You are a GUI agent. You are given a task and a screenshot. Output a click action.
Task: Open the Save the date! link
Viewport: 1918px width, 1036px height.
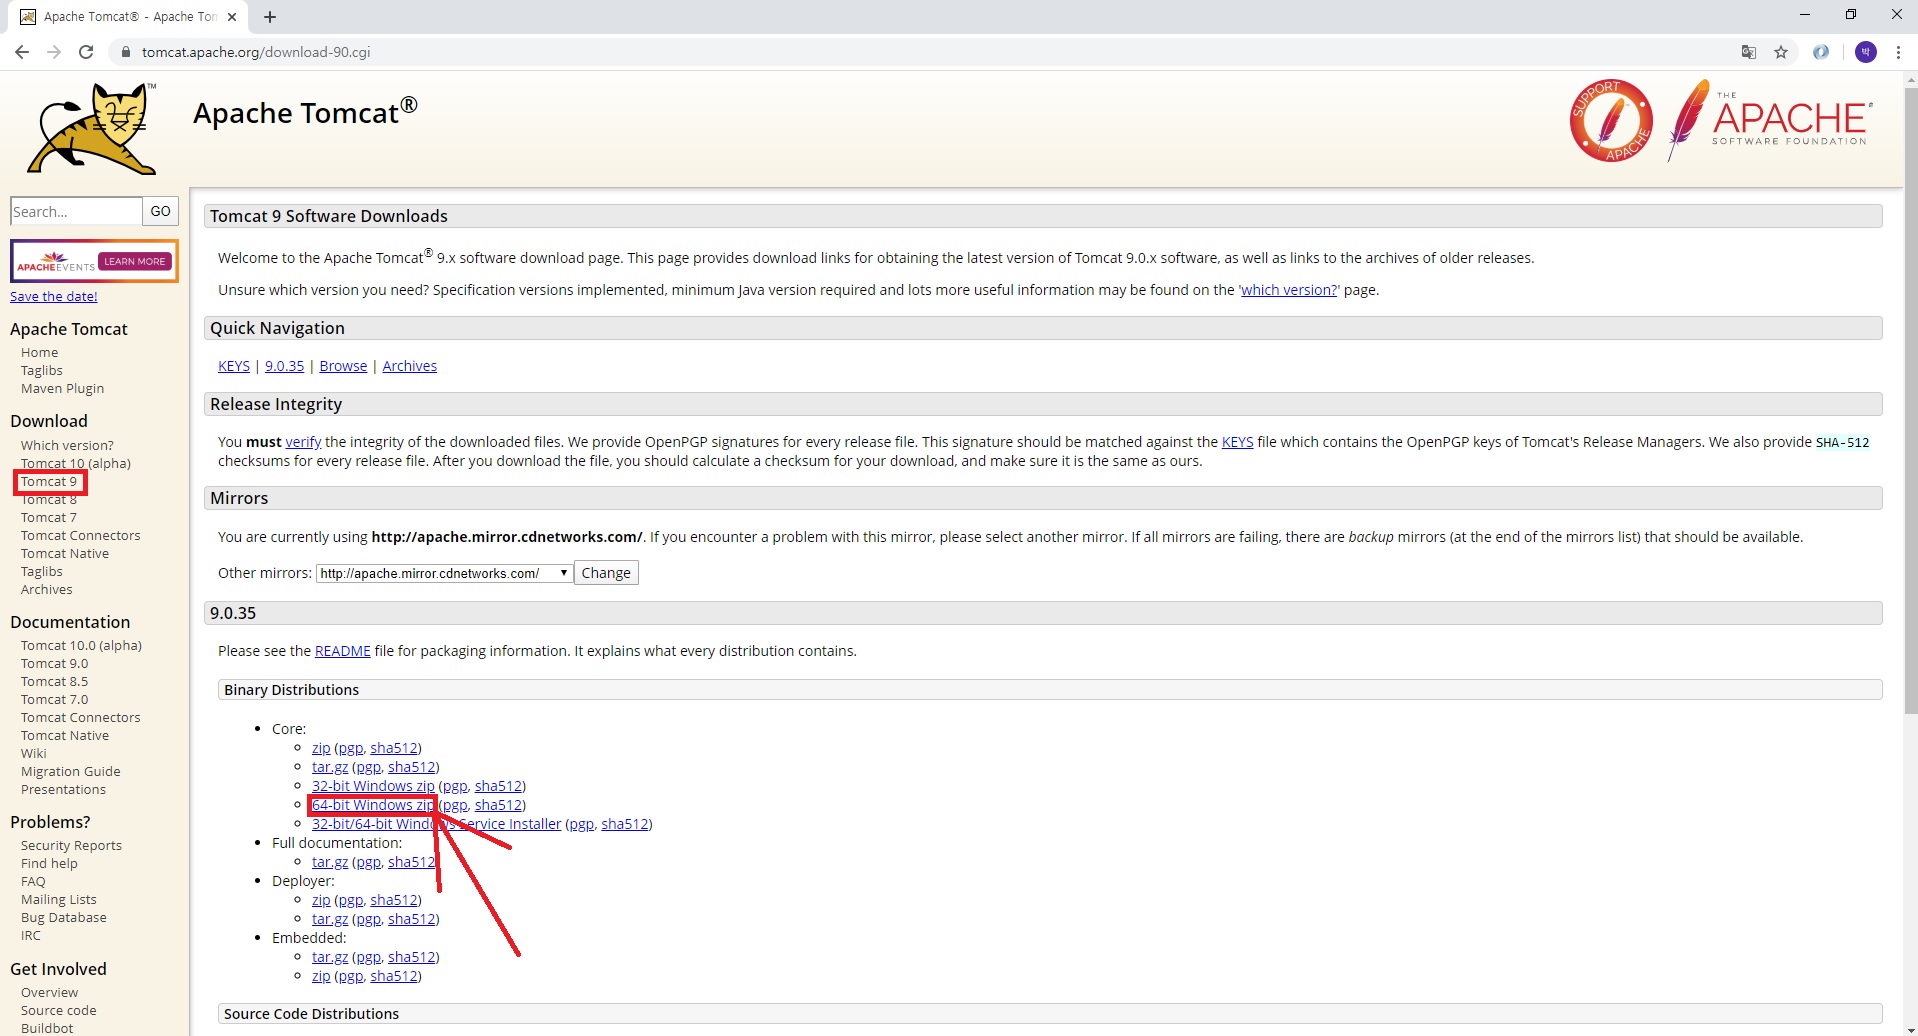[54, 297]
